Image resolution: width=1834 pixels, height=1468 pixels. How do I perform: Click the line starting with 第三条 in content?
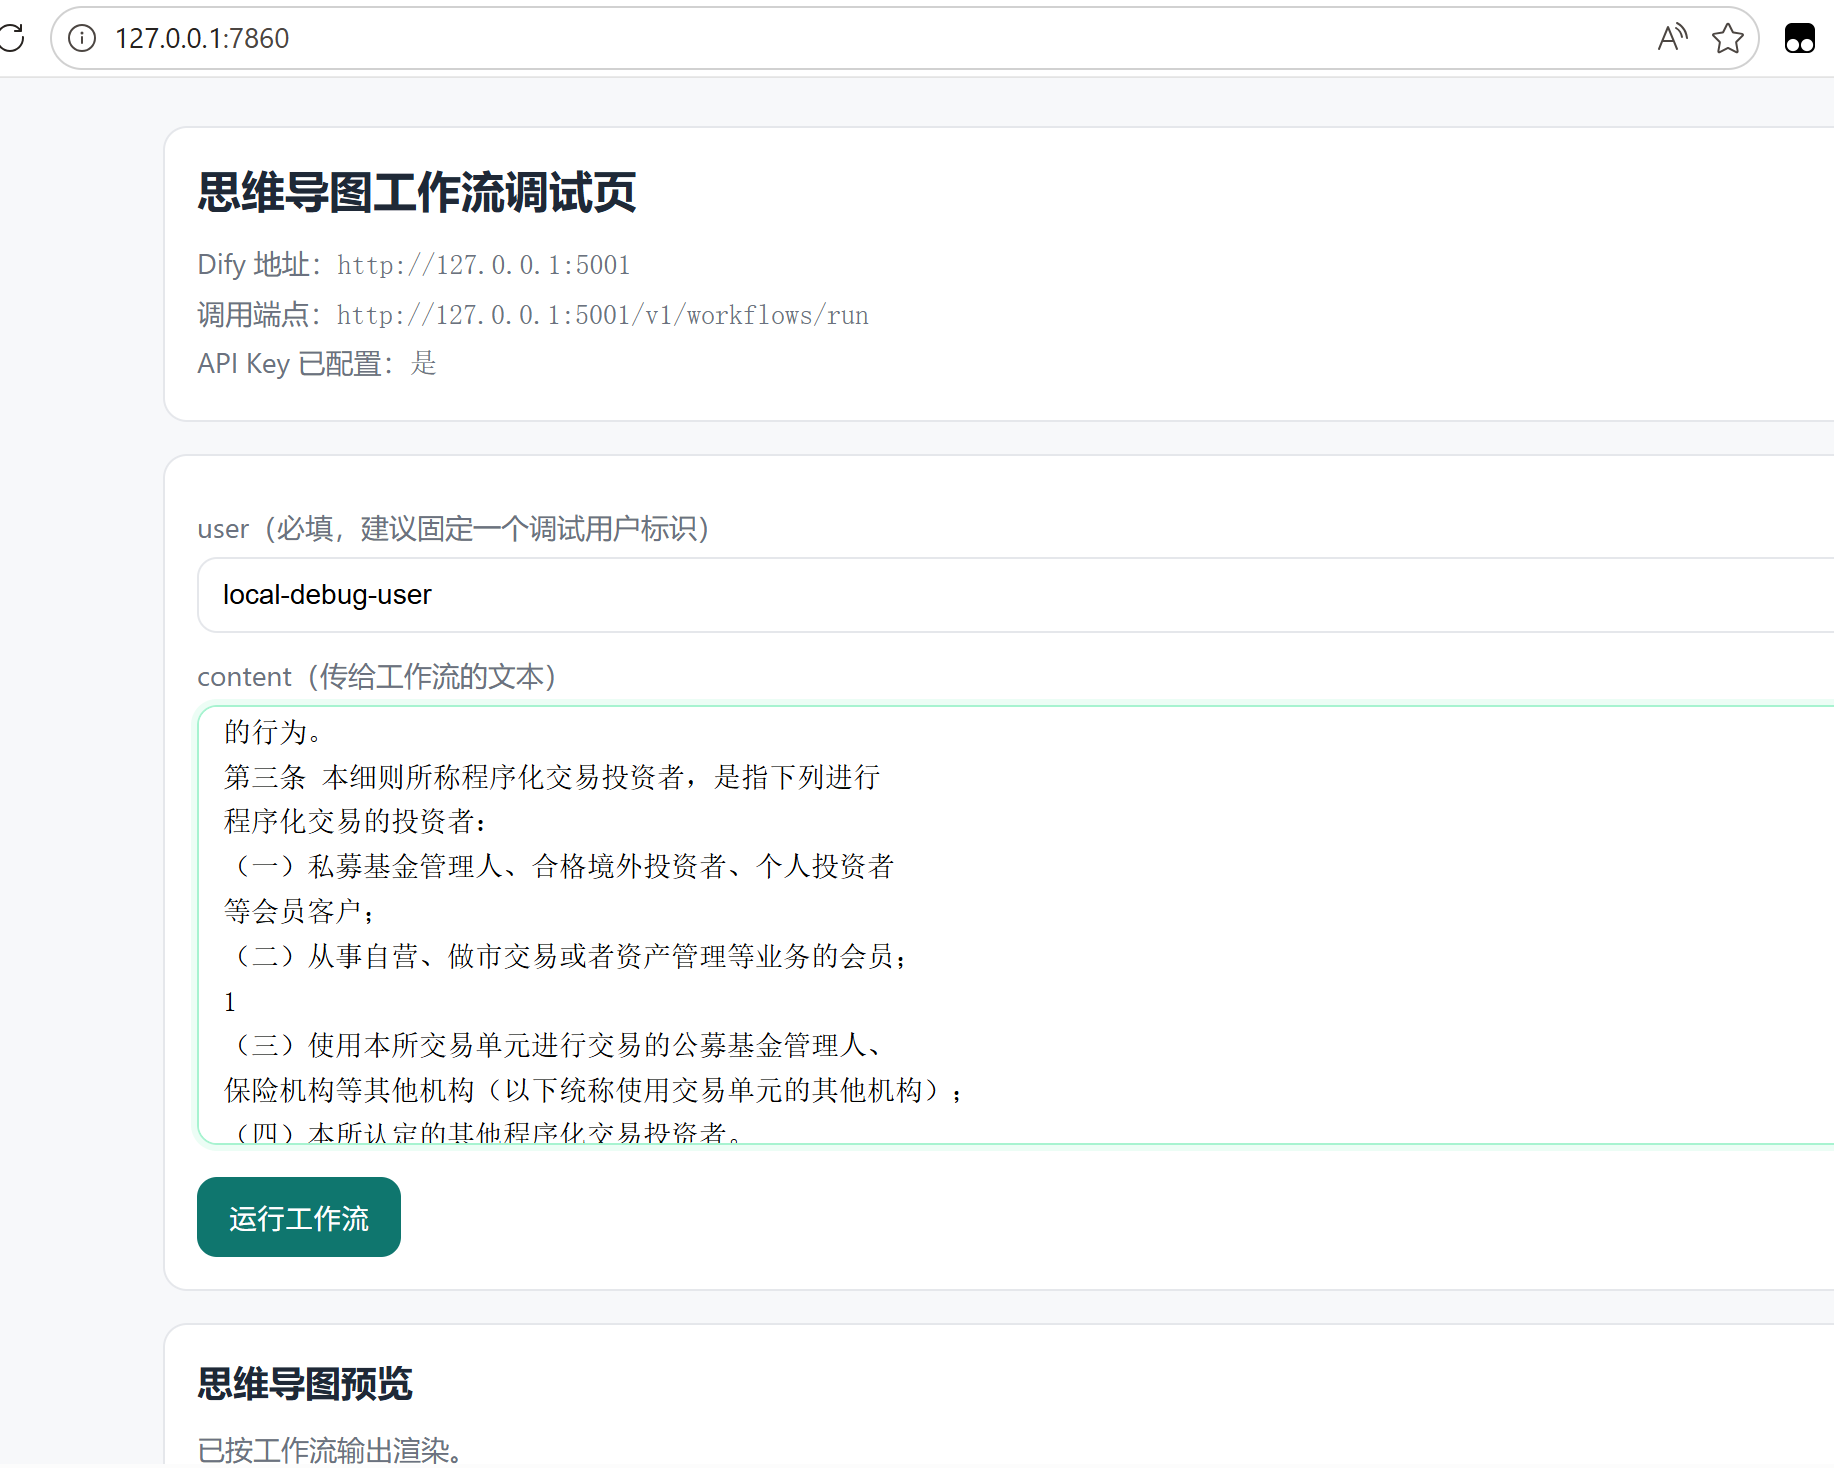(552, 777)
